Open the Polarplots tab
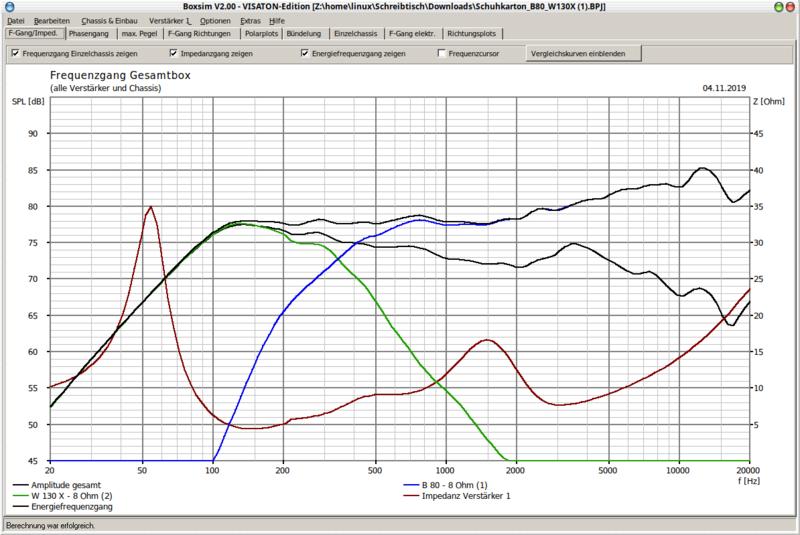Viewport: 800px width, 535px height. [x=261, y=34]
